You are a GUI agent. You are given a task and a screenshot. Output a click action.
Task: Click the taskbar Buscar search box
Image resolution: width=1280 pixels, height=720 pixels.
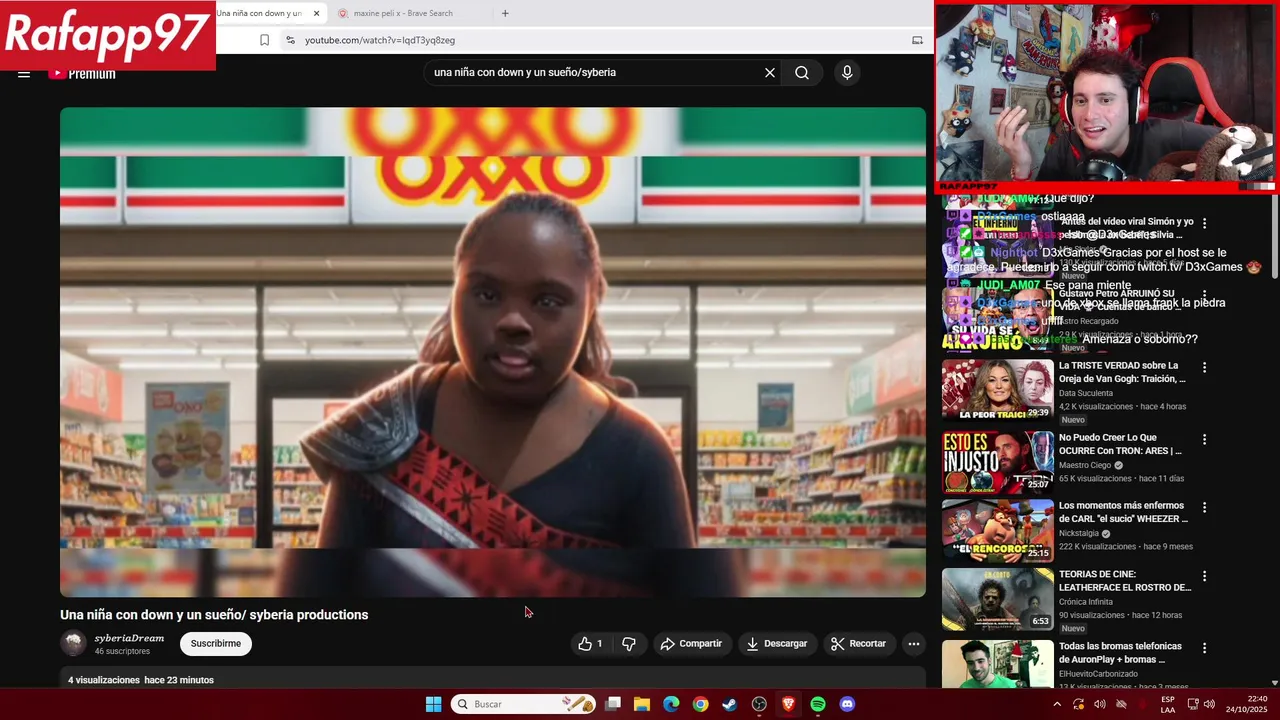(523, 704)
